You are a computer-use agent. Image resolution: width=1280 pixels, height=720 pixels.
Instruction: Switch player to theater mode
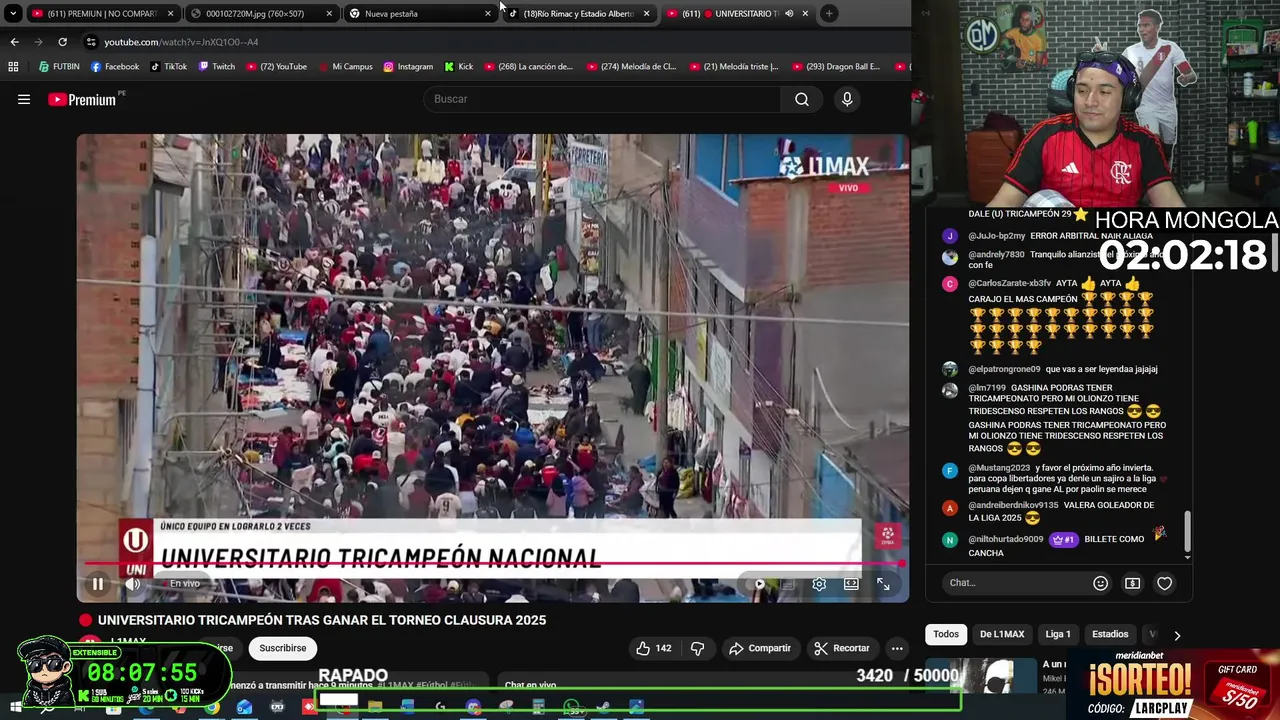point(851,584)
